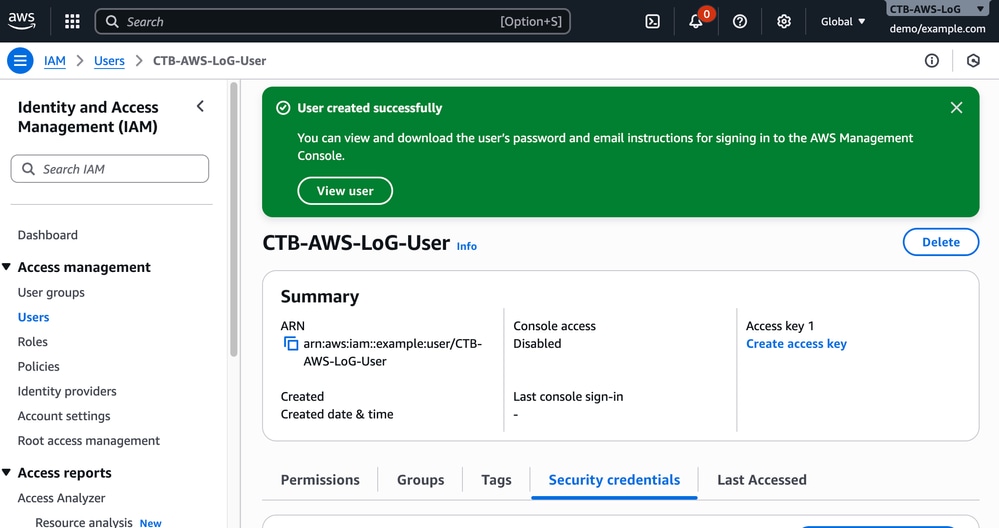Dismiss the success banner
Screen dimensions: 999x528
click(x=956, y=108)
